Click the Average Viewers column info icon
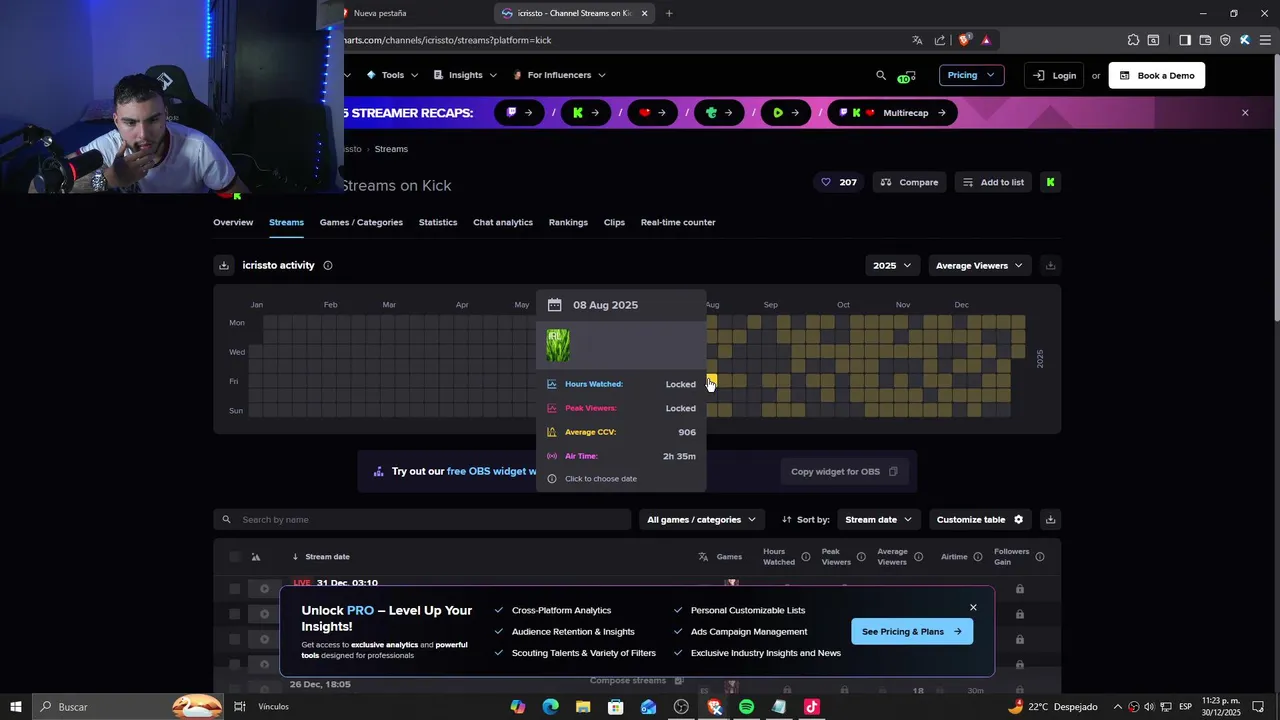Image resolution: width=1280 pixels, height=720 pixels. (x=918, y=557)
